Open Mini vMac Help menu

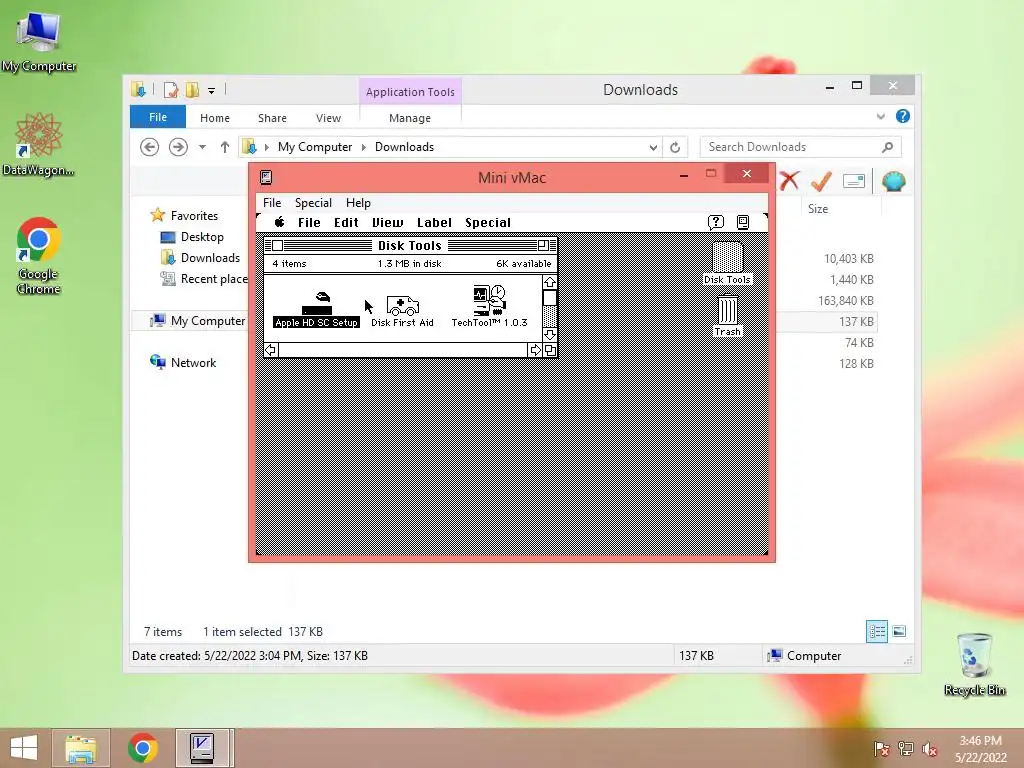coord(358,202)
